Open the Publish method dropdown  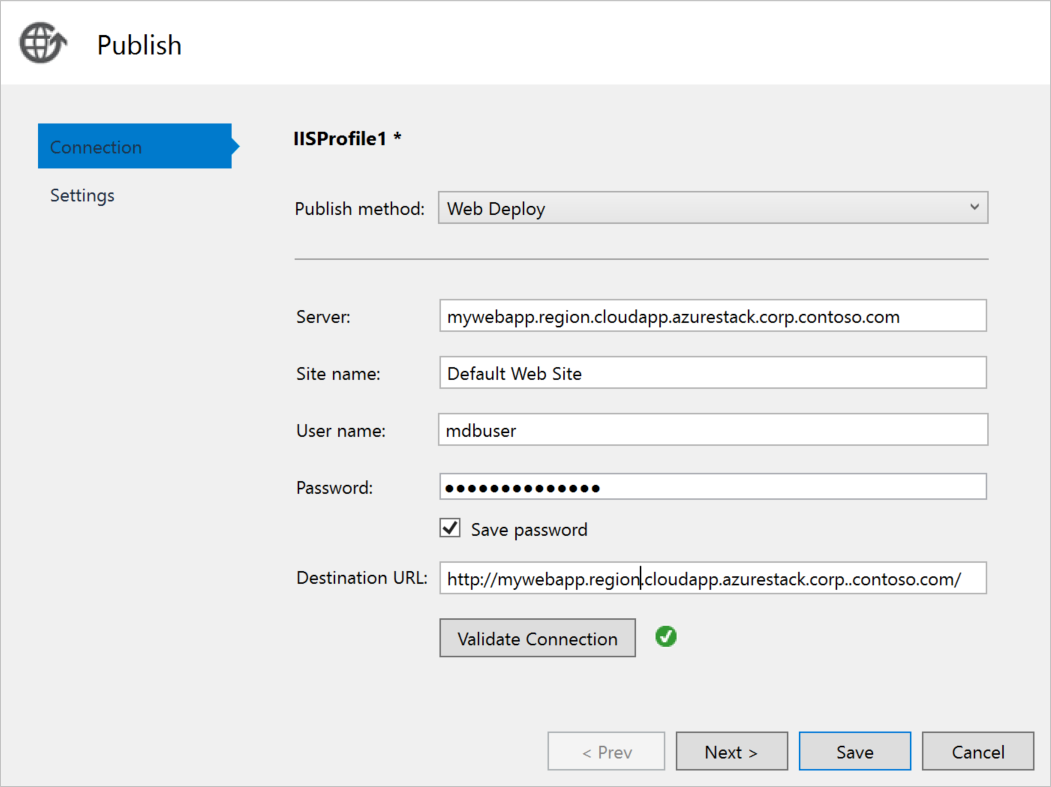pyautogui.click(x=712, y=208)
